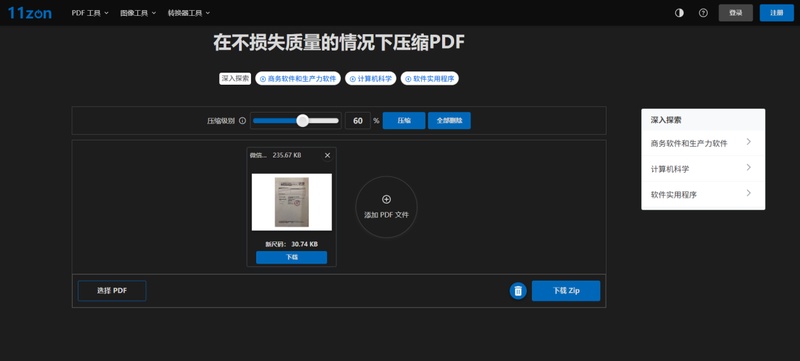
Task: Click the 登录 button
Action: click(x=735, y=13)
